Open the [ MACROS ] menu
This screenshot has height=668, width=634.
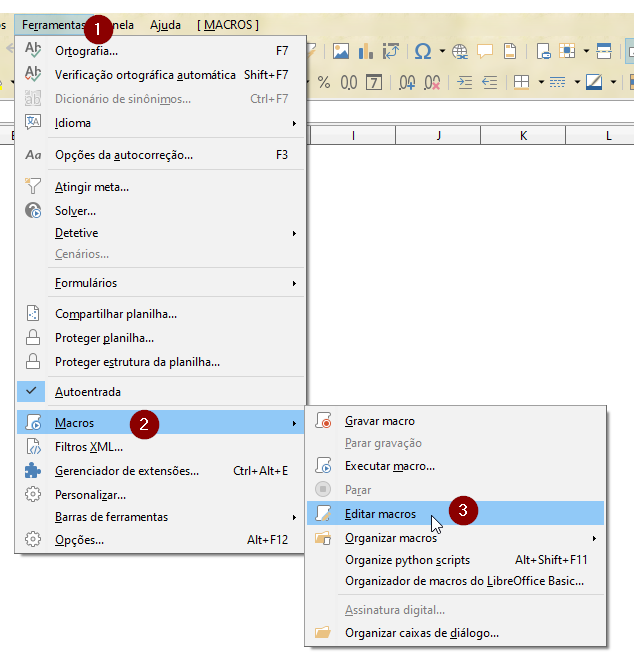(x=228, y=25)
